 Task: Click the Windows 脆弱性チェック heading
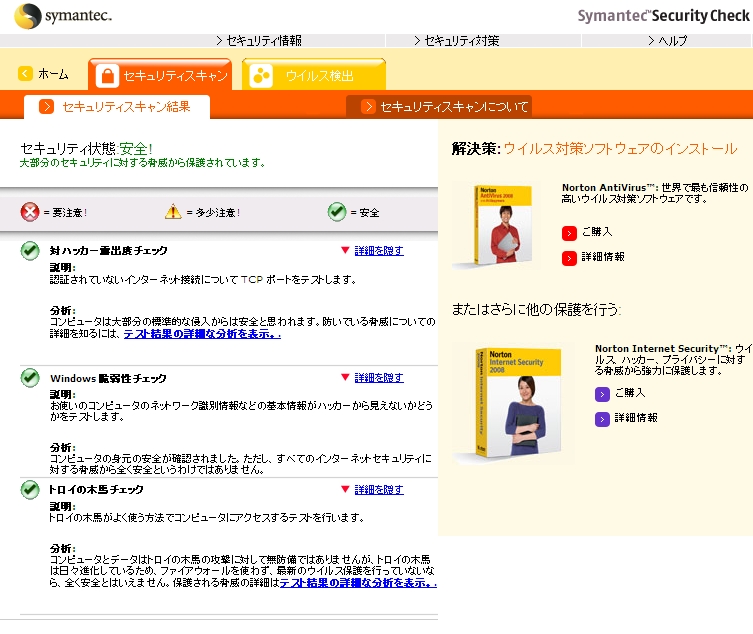109,378
